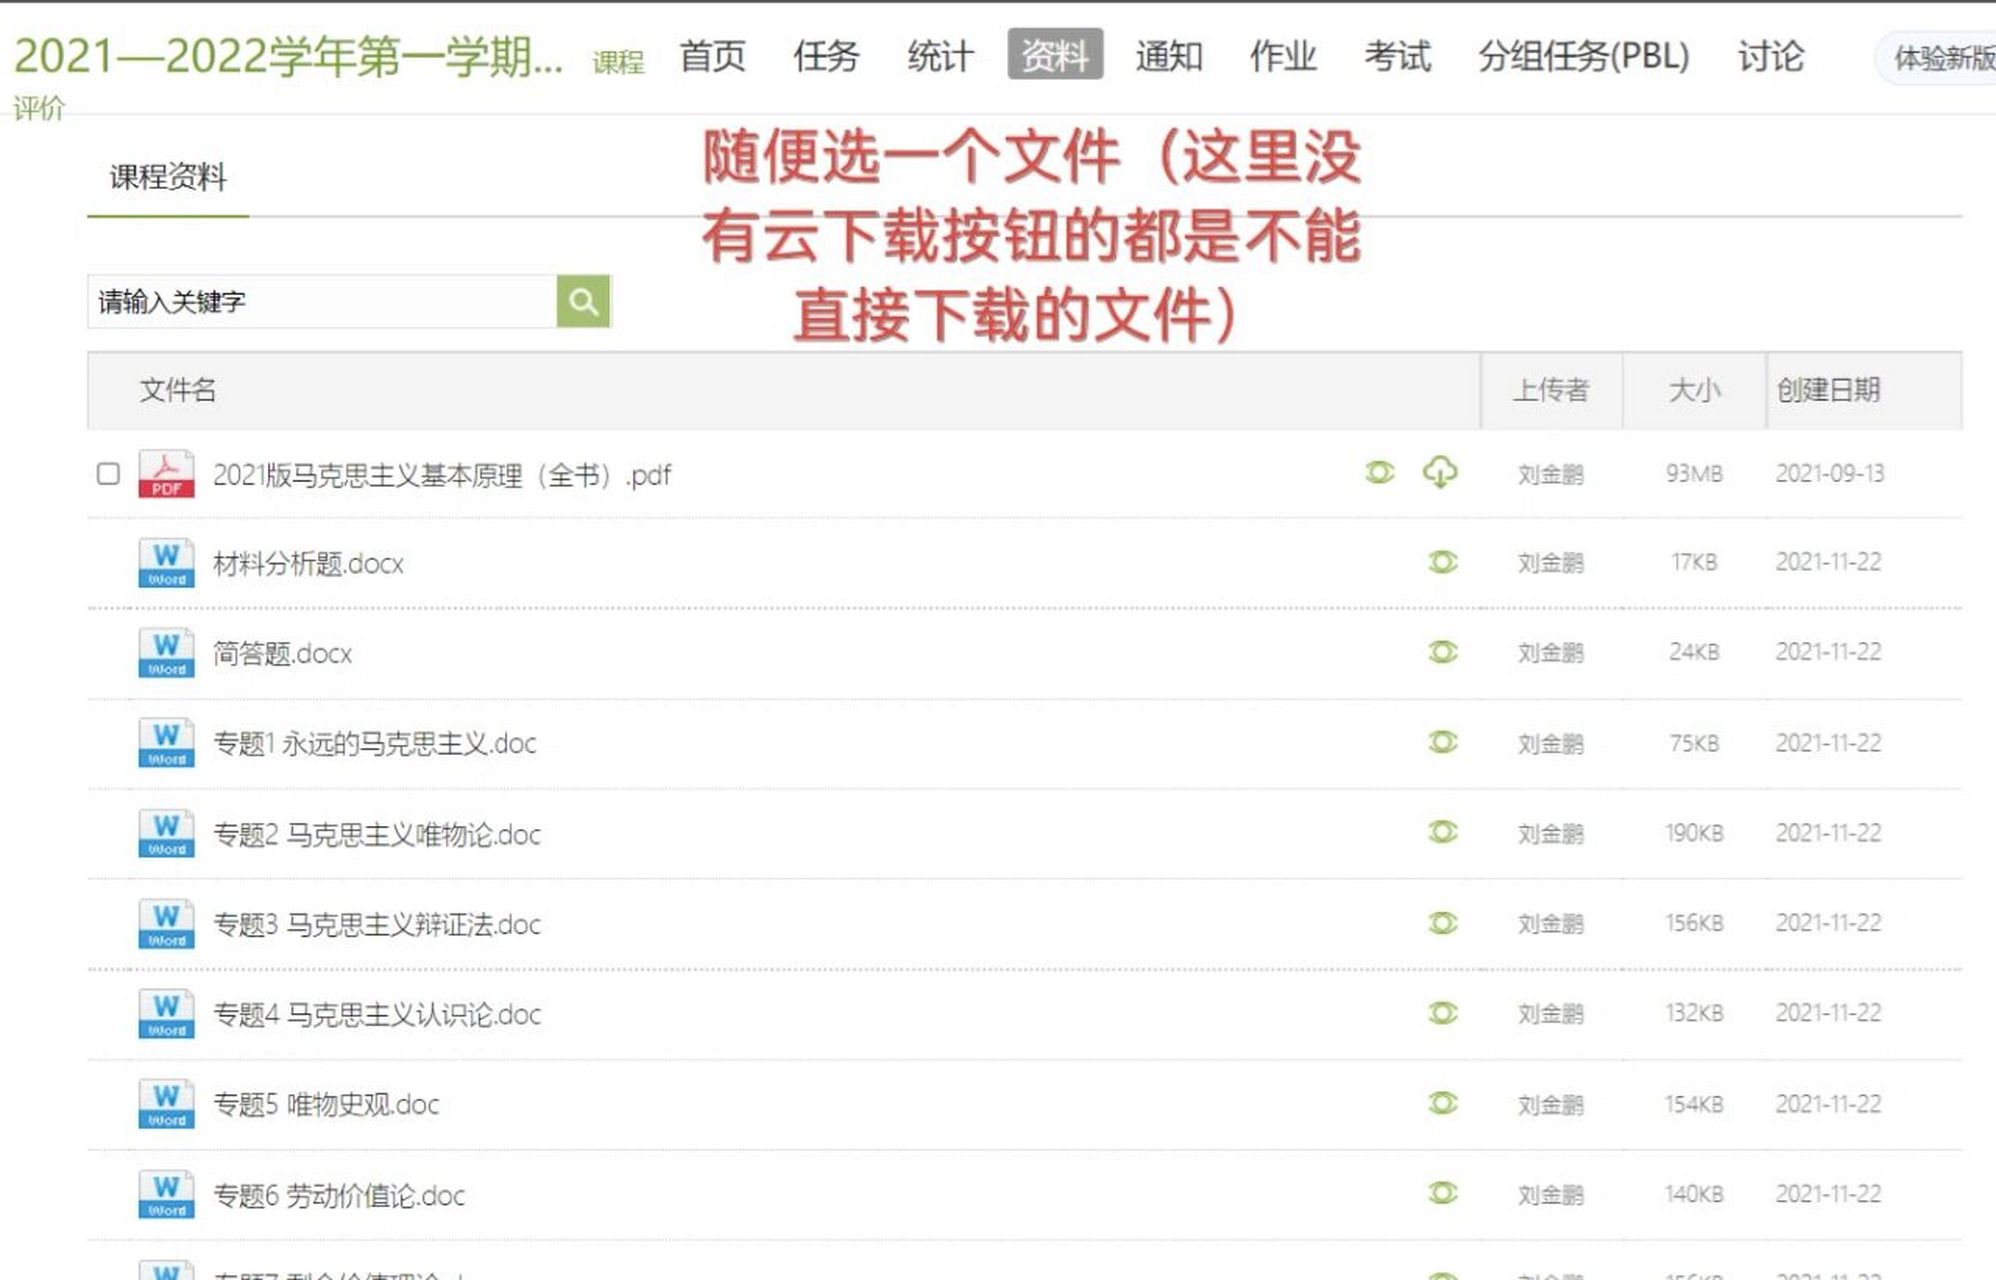This screenshot has height=1280, width=1996.
Task: Open file 2021版马克思主义基本原理（全书）.pdf
Action: 442,475
